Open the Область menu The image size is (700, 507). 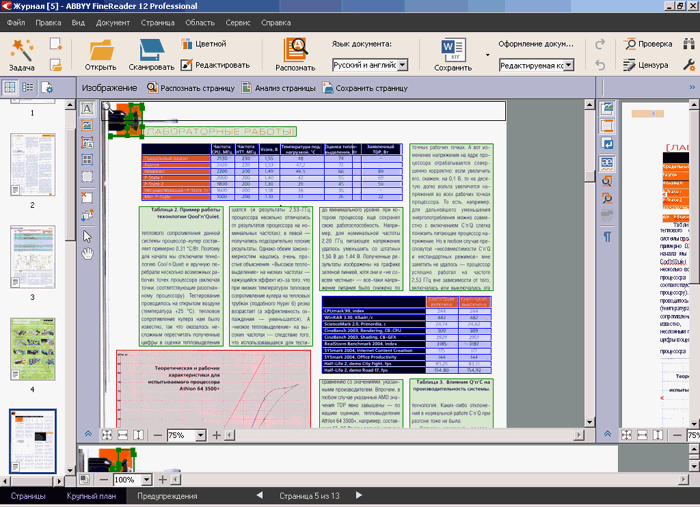(200, 22)
